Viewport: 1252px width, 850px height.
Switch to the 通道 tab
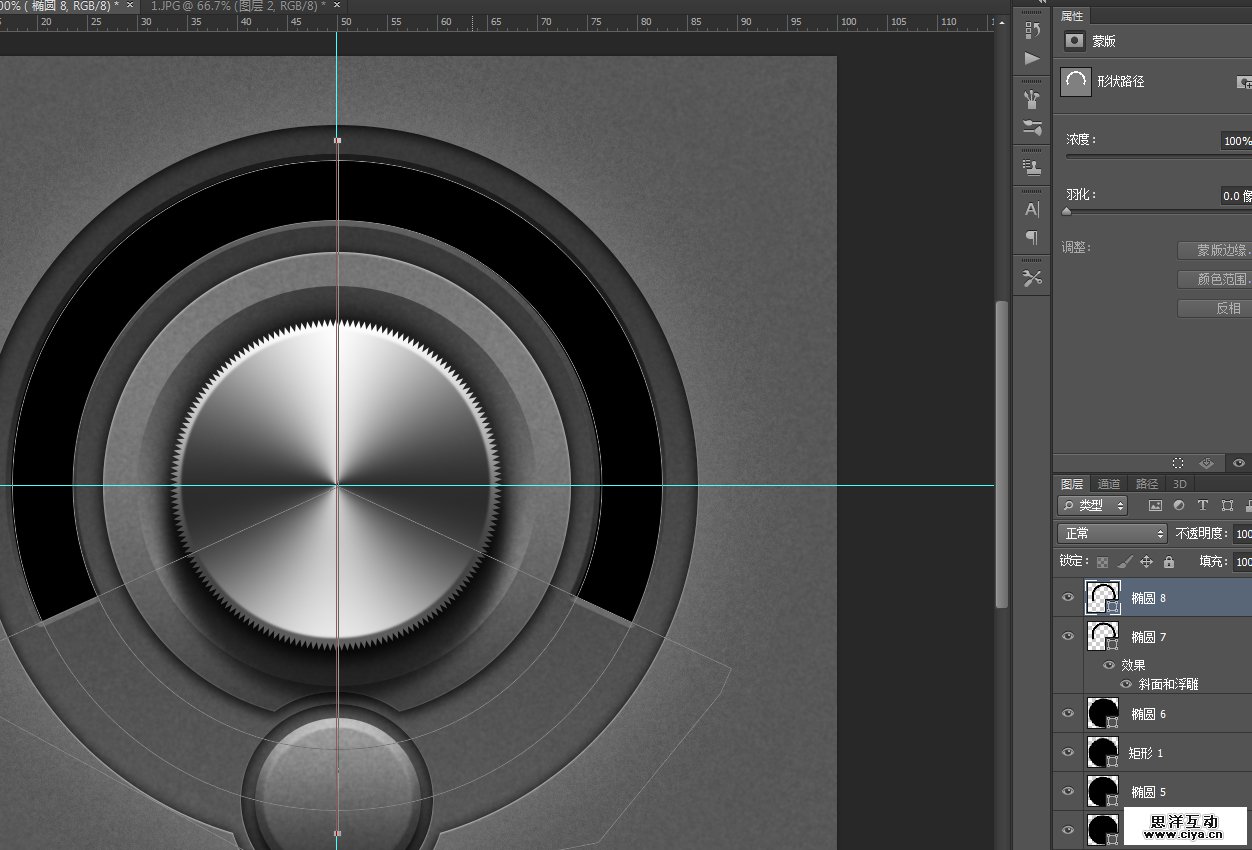pyautogui.click(x=1108, y=484)
